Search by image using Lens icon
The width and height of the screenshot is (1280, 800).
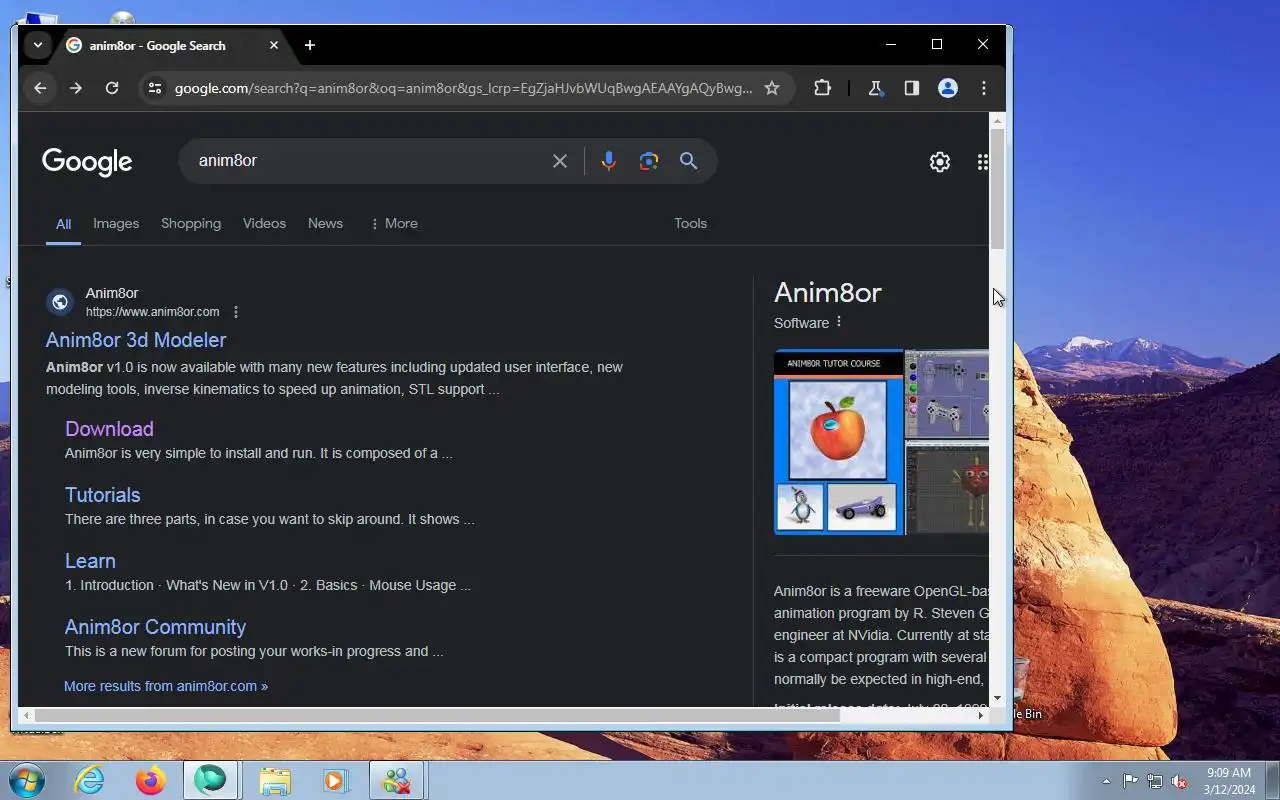coord(649,161)
